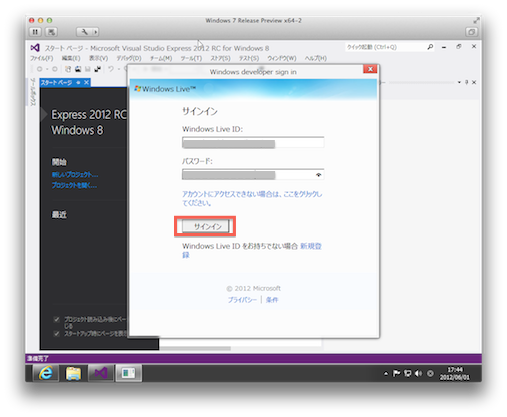Click the プロジェクトを開く open project link

74,185
